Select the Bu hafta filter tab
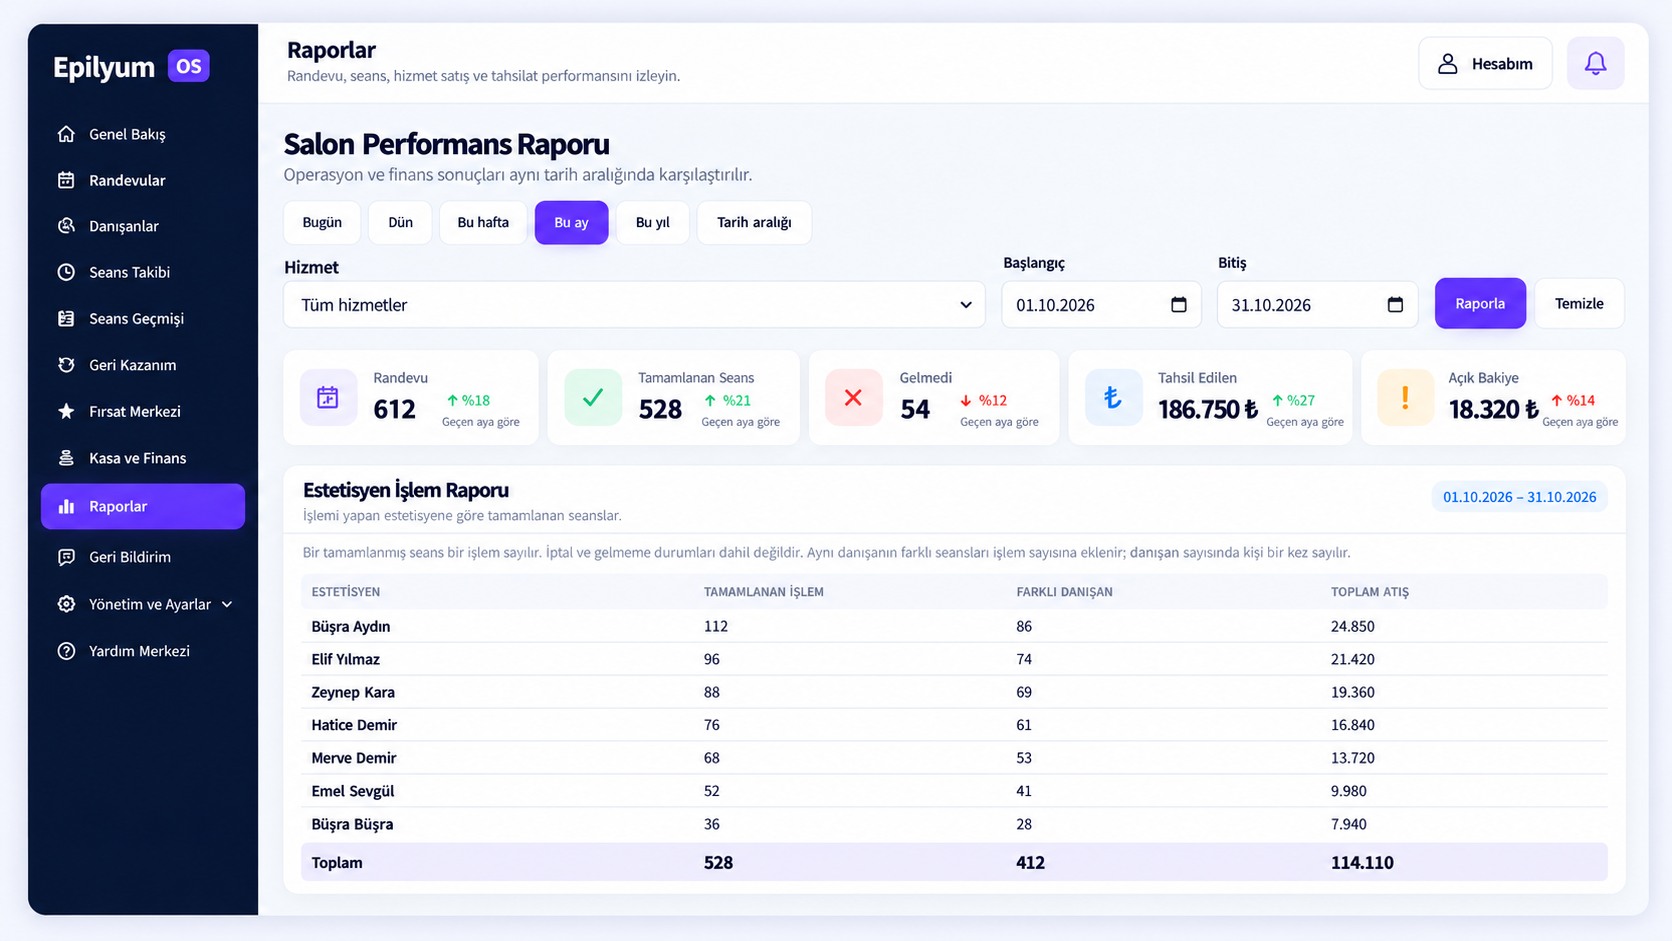 point(483,222)
